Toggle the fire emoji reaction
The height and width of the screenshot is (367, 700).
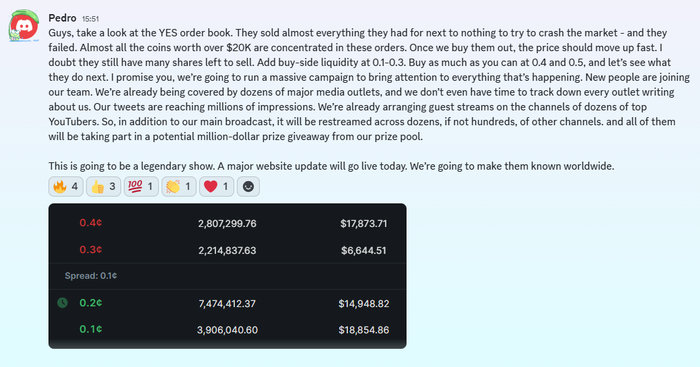coord(66,186)
